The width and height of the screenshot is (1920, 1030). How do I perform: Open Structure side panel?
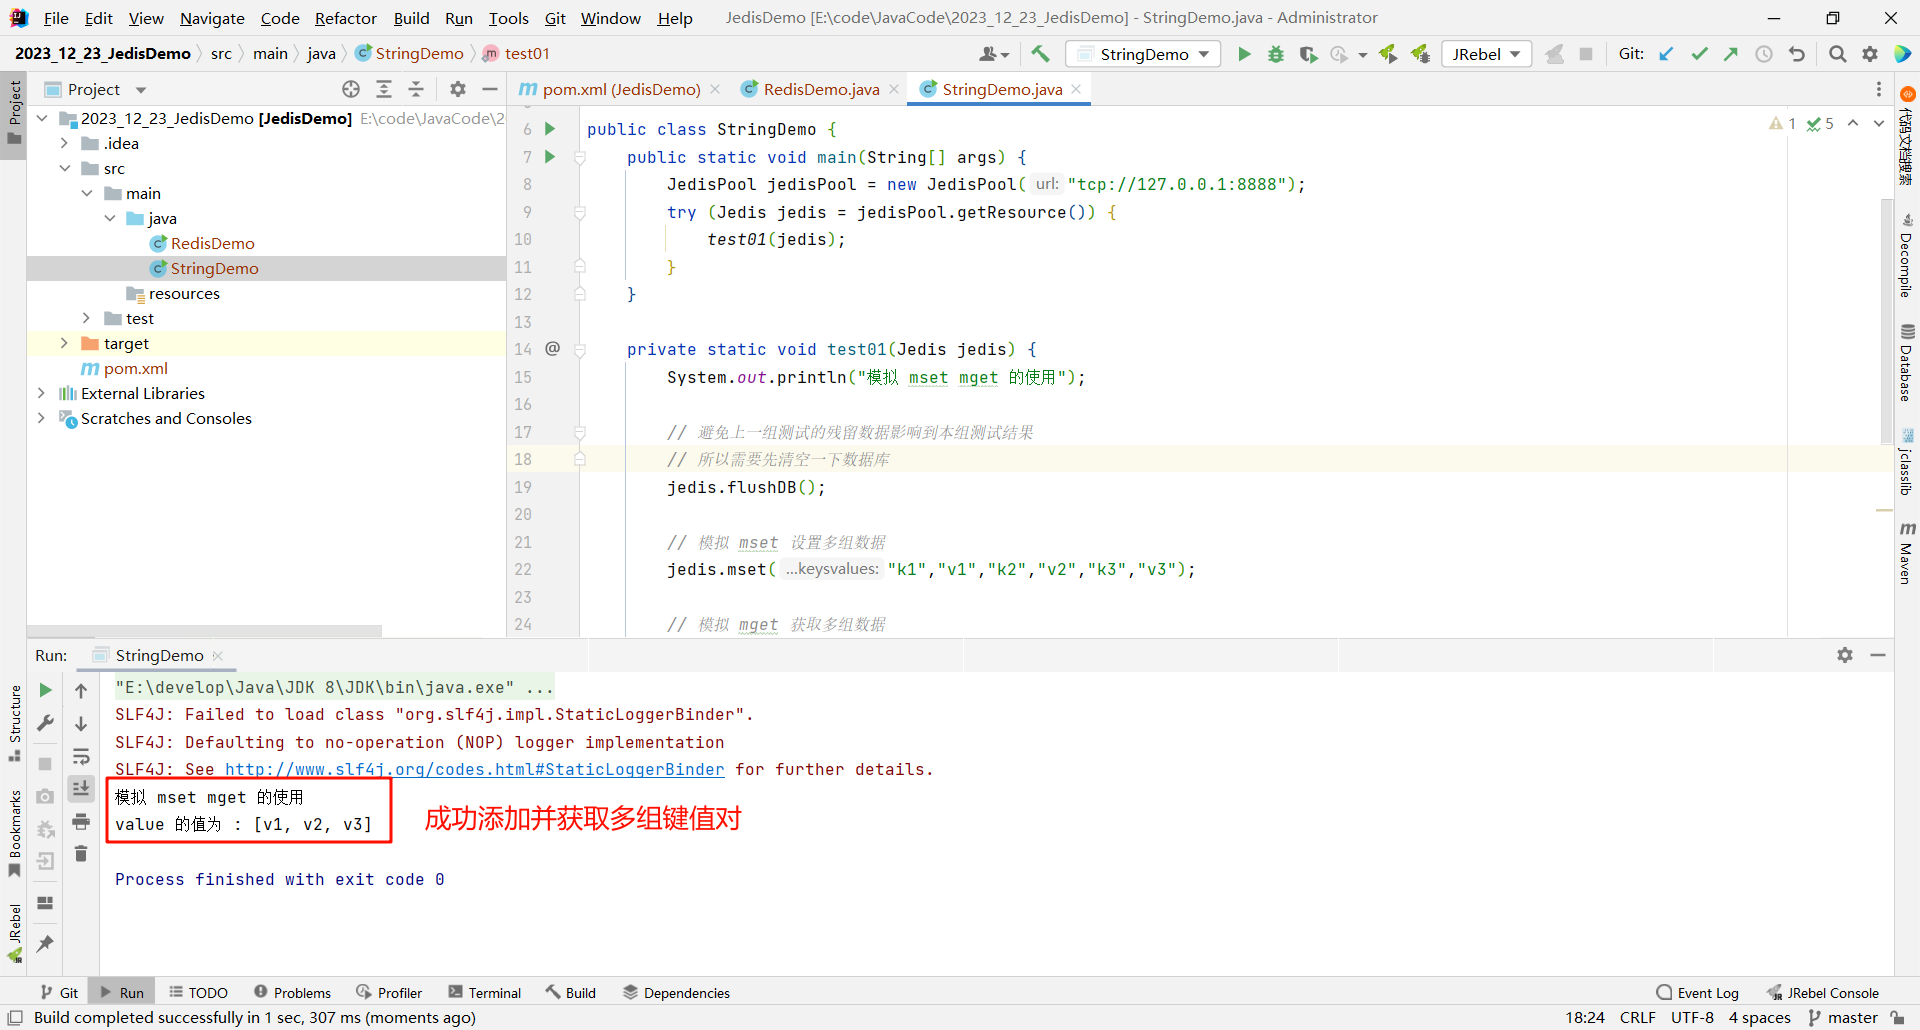(x=14, y=723)
